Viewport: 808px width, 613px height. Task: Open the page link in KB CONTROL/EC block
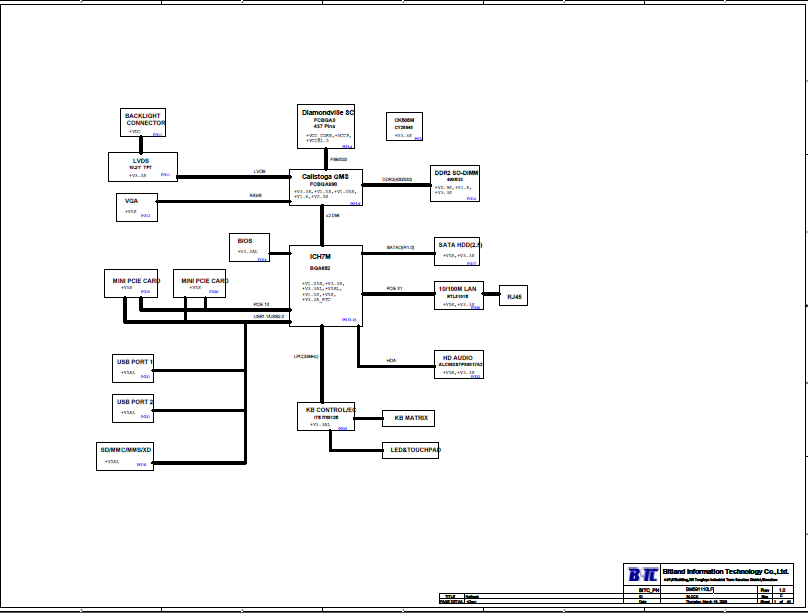click(343, 429)
